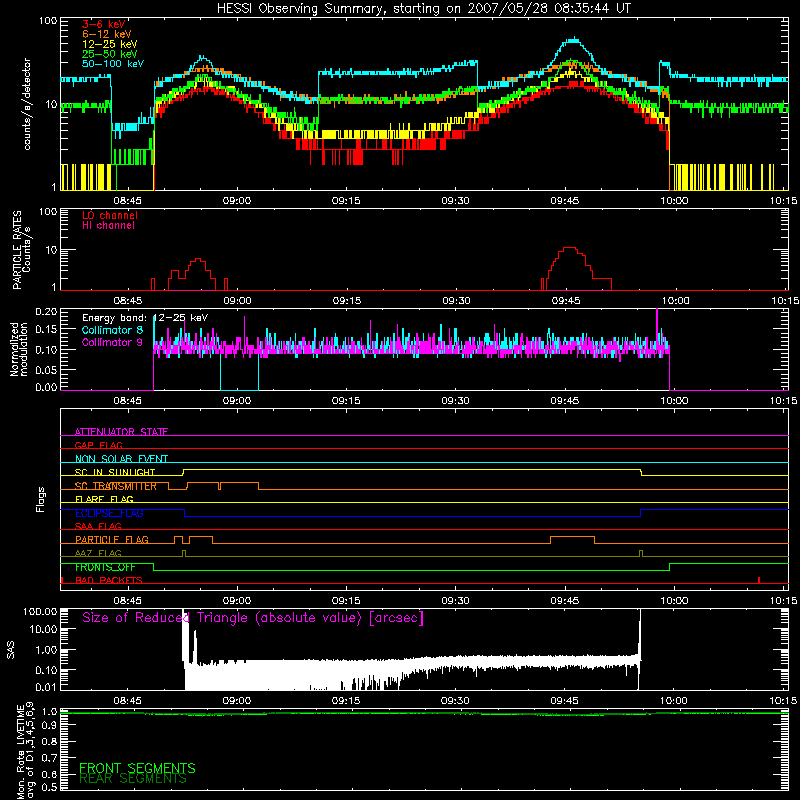Click the 'NON SOLAR EVENT' flag label
Screen dimensions: 800x800
(x=121, y=459)
